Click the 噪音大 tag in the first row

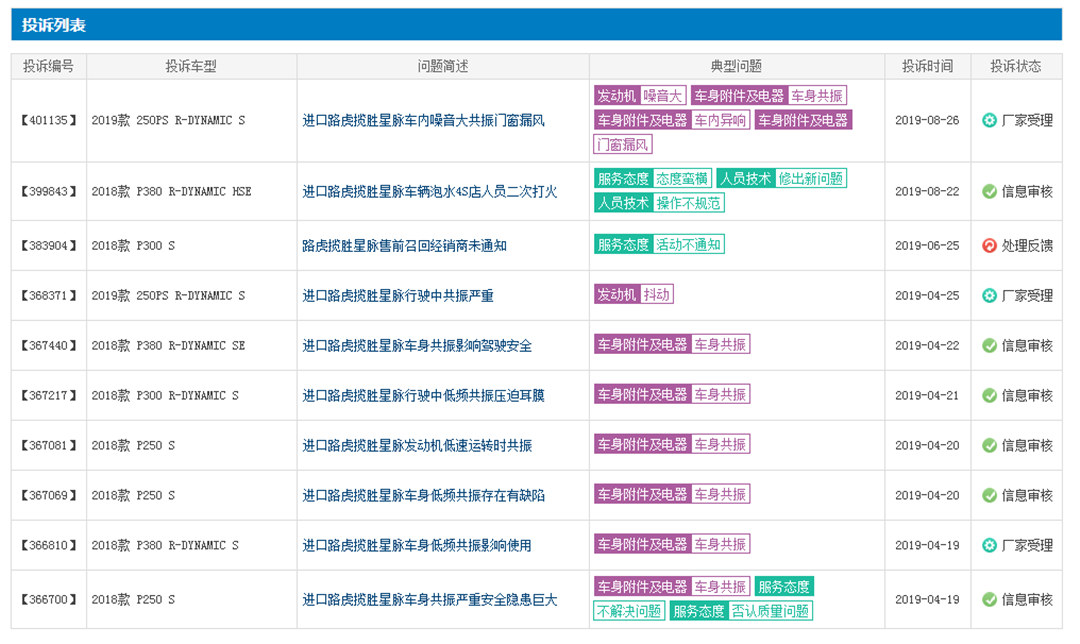click(x=662, y=96)
